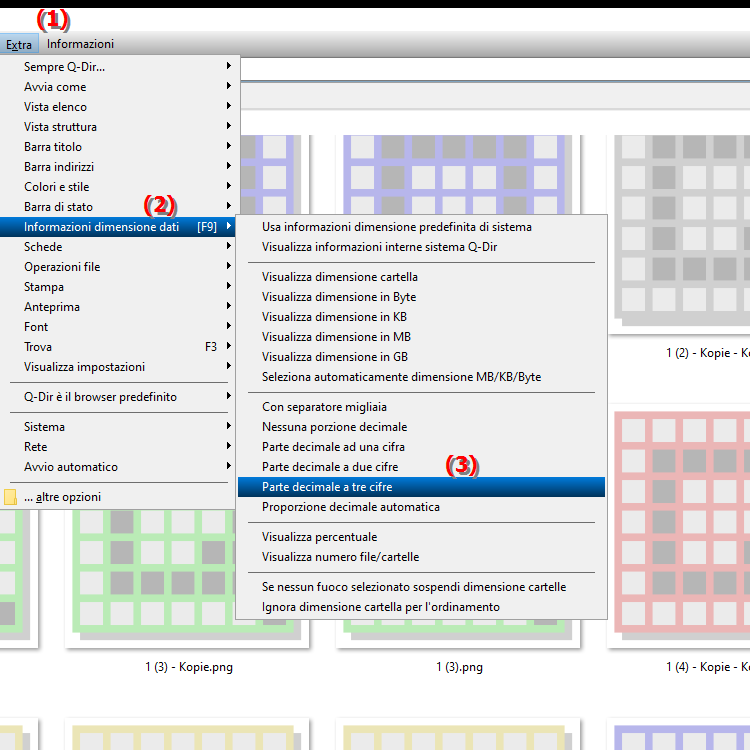Select Visualizza dimensione in MB

pos(421,337)
